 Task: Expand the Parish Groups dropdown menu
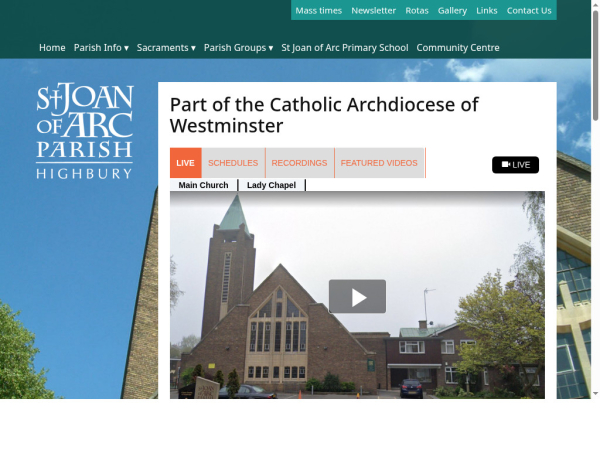(238, 47)
